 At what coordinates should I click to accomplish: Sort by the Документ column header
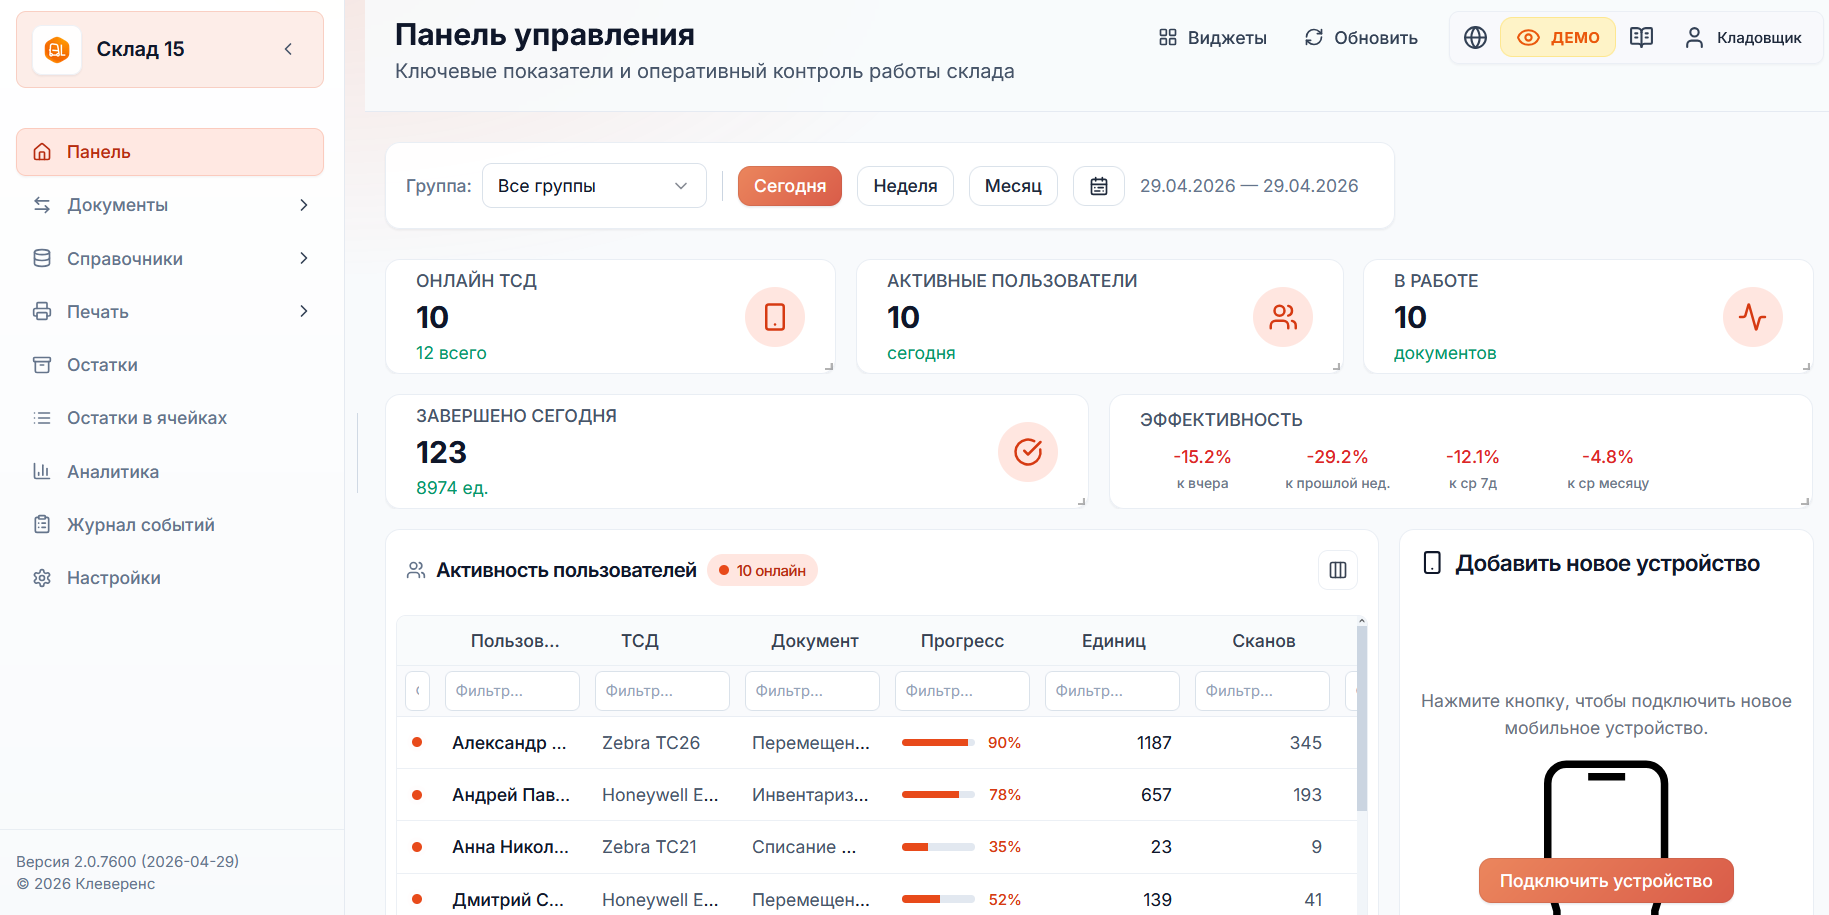(x=815, y=641)
